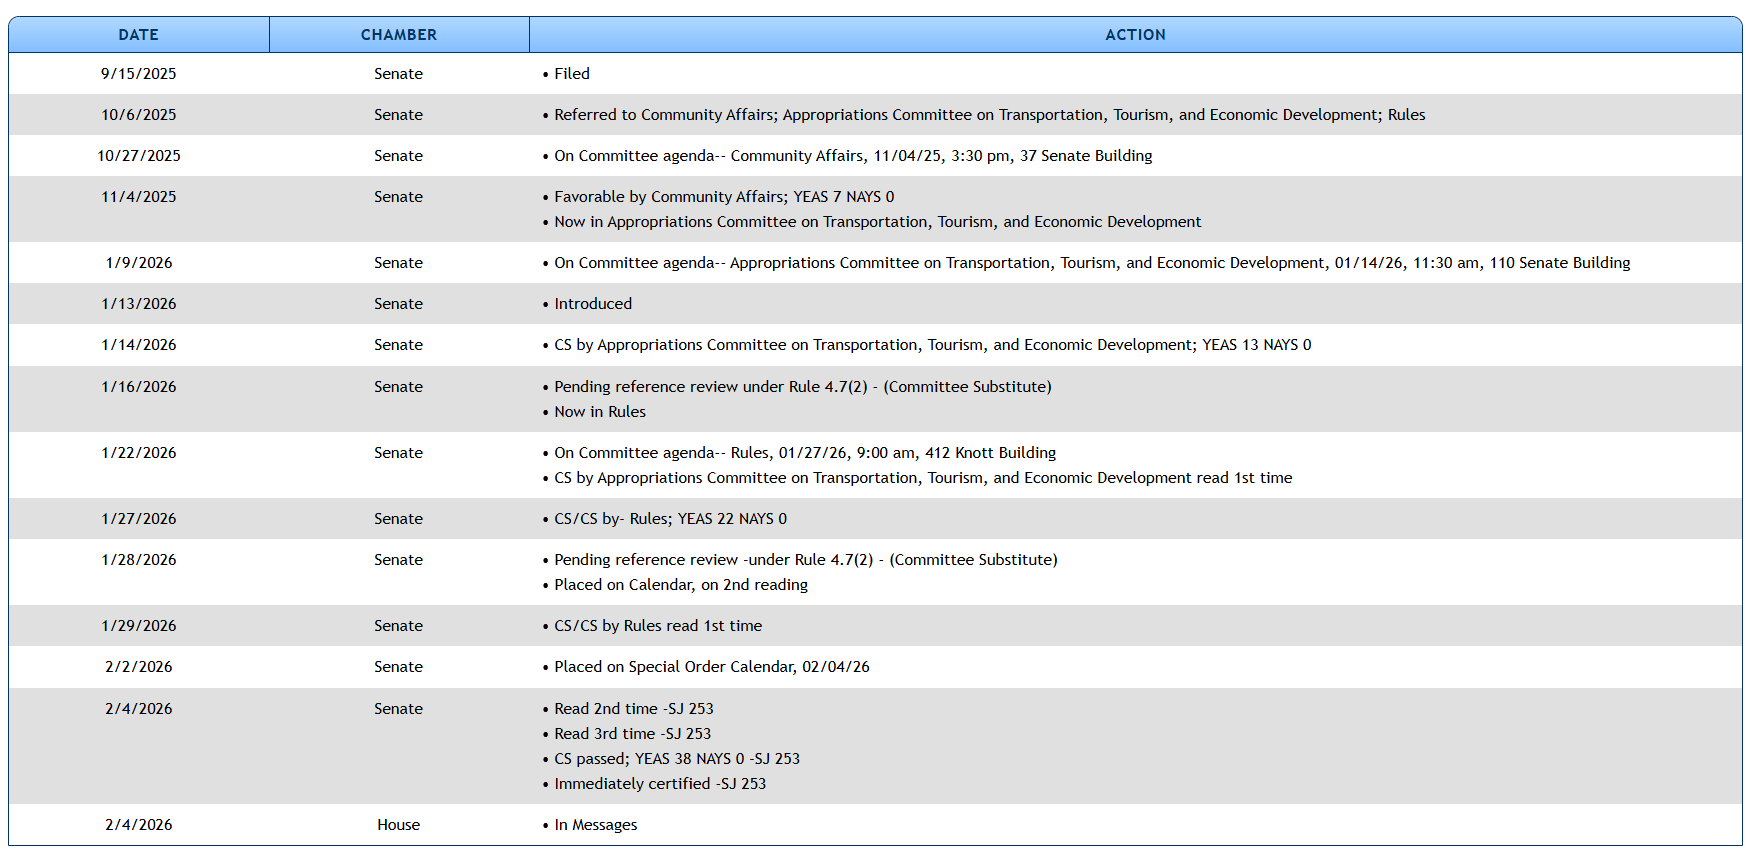The height and width of the screenshot is (853, 1750).
Task: Click the 'Filed' action entry
Action: [x=571, y=74]
